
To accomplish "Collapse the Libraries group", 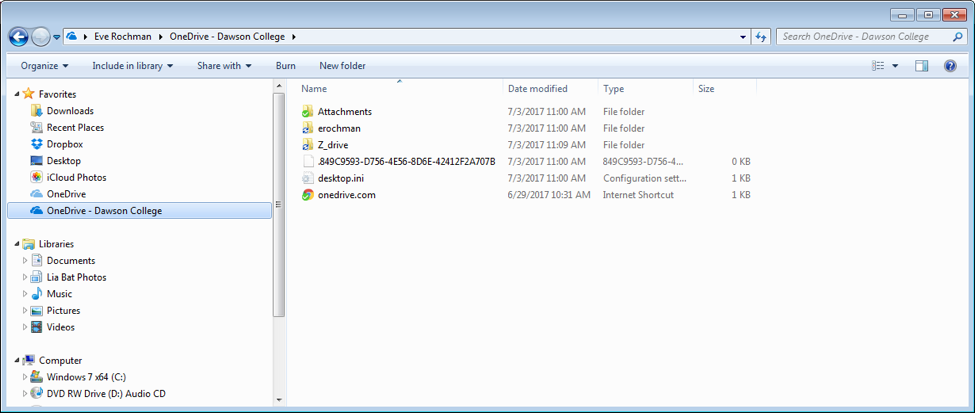I will pyautogui.click(x=16, y=244).
